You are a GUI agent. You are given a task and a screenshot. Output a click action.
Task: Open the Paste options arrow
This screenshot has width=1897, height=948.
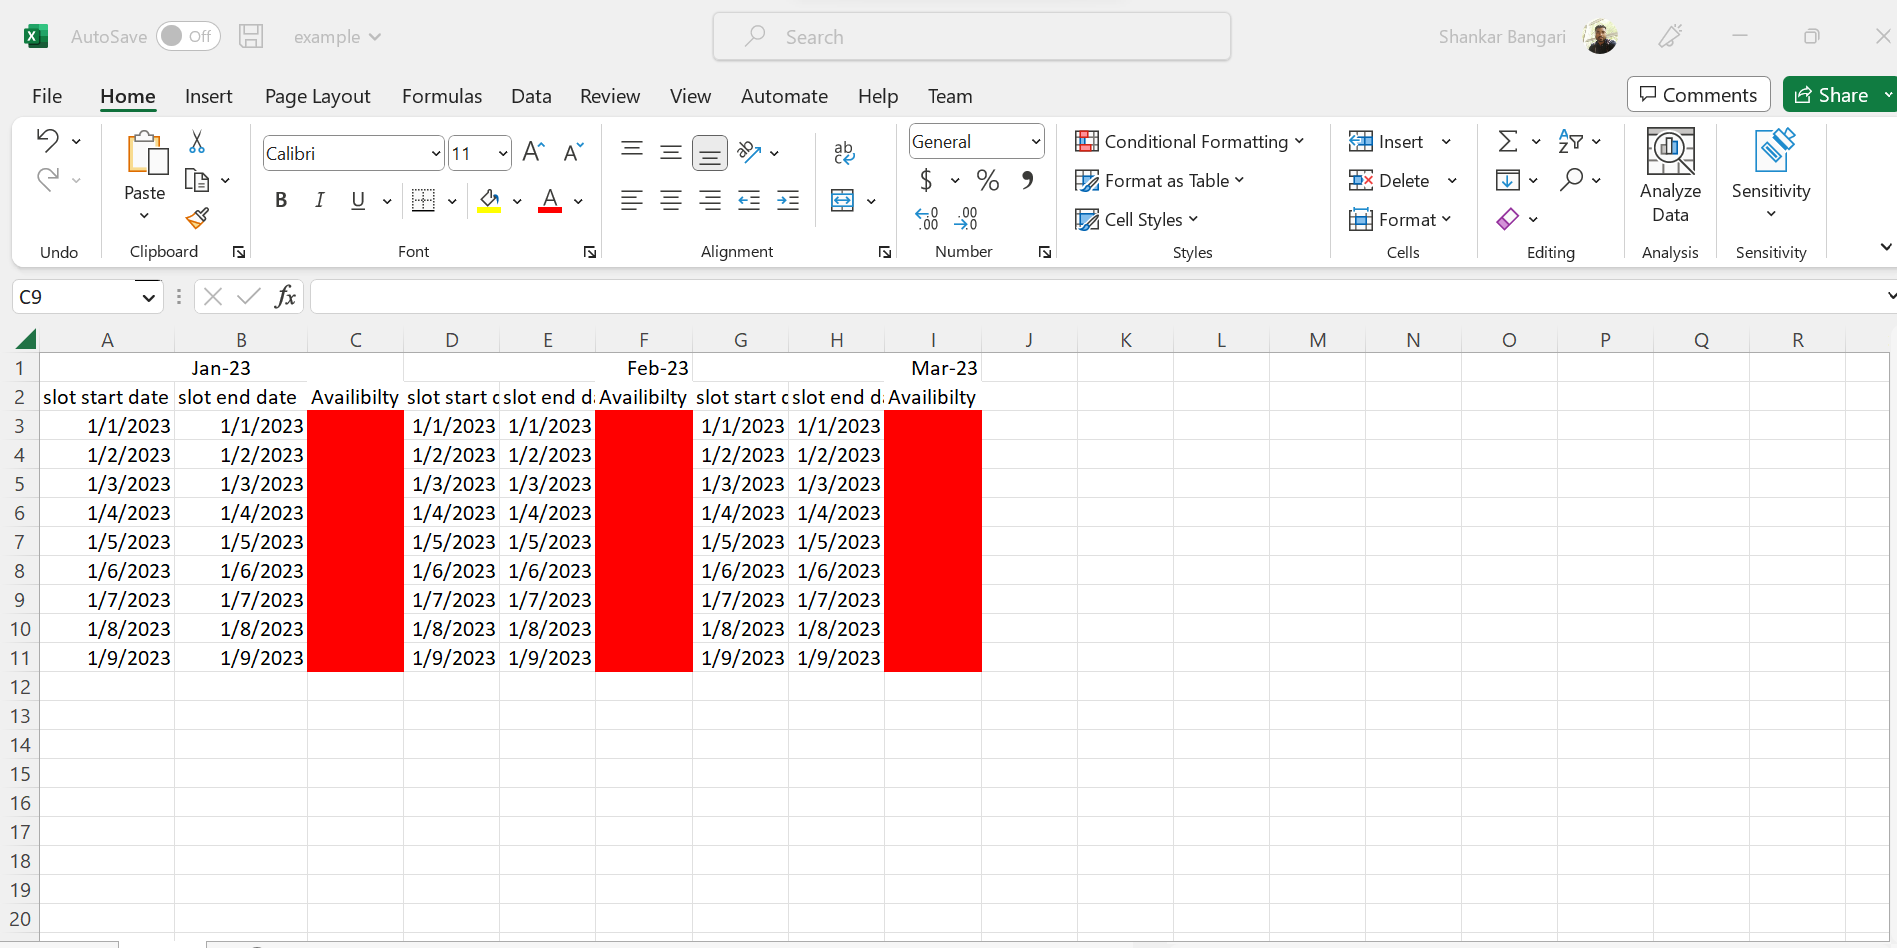coord(144,216)
